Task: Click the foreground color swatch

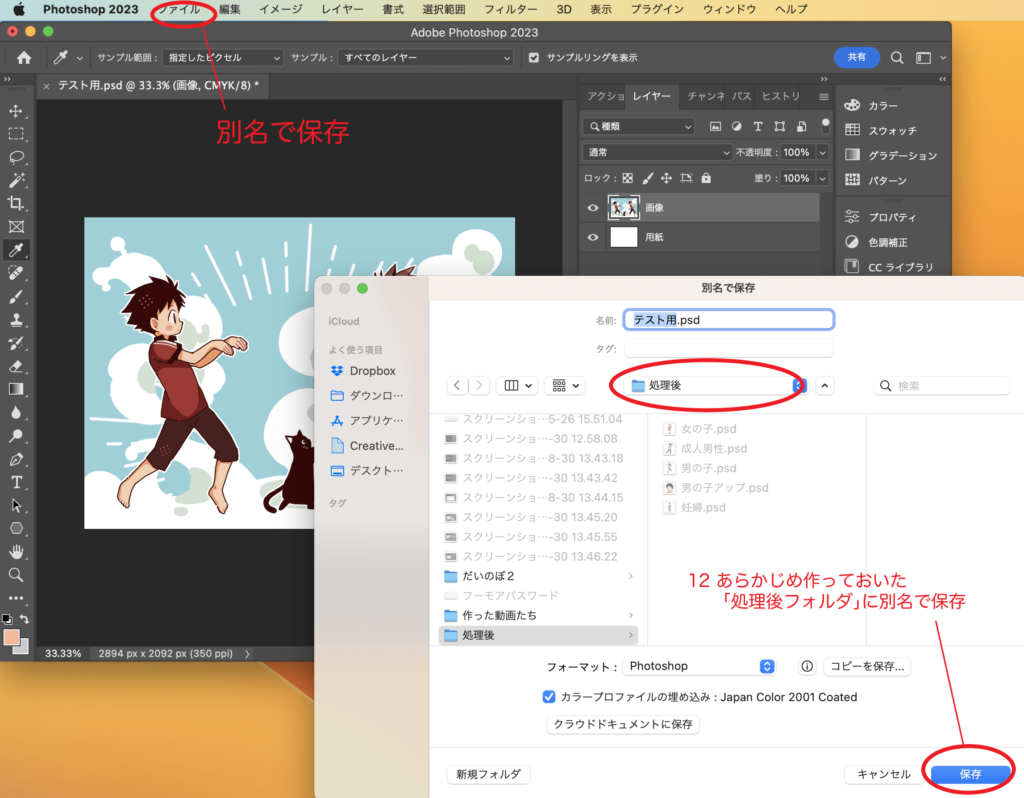Action: click(11, 637)
